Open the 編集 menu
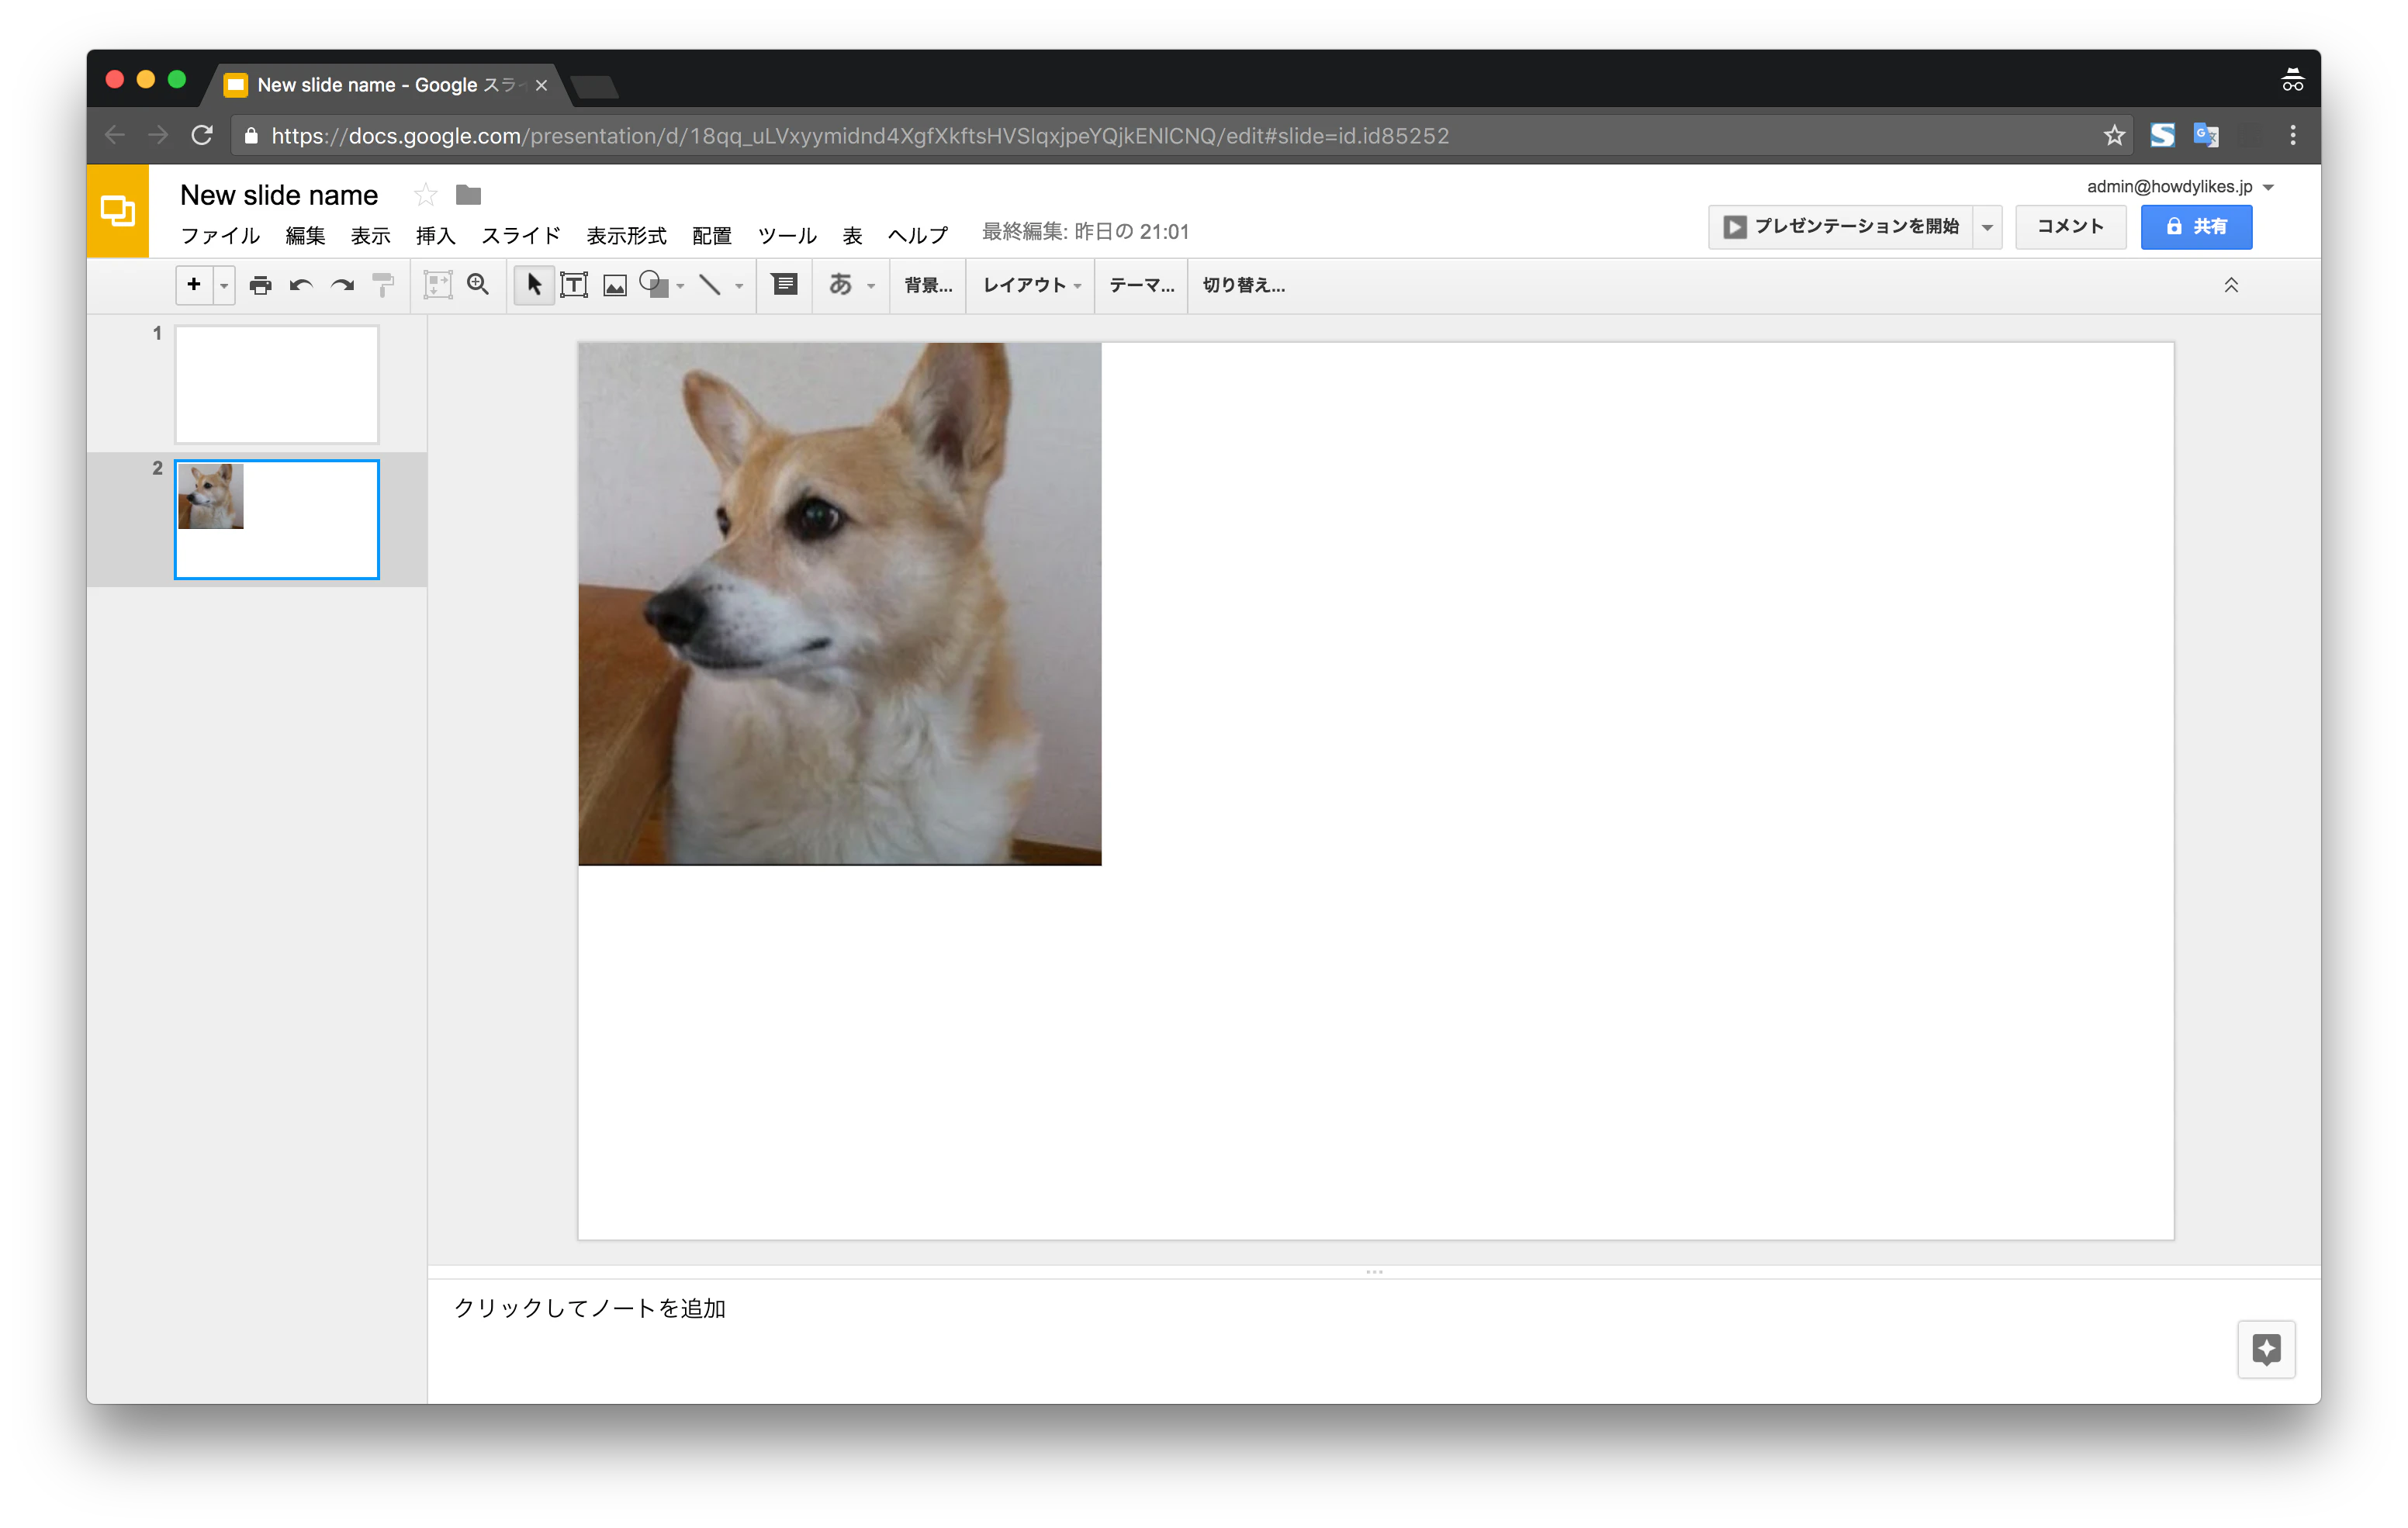Screen dimensions: 2408x1528 305,235
